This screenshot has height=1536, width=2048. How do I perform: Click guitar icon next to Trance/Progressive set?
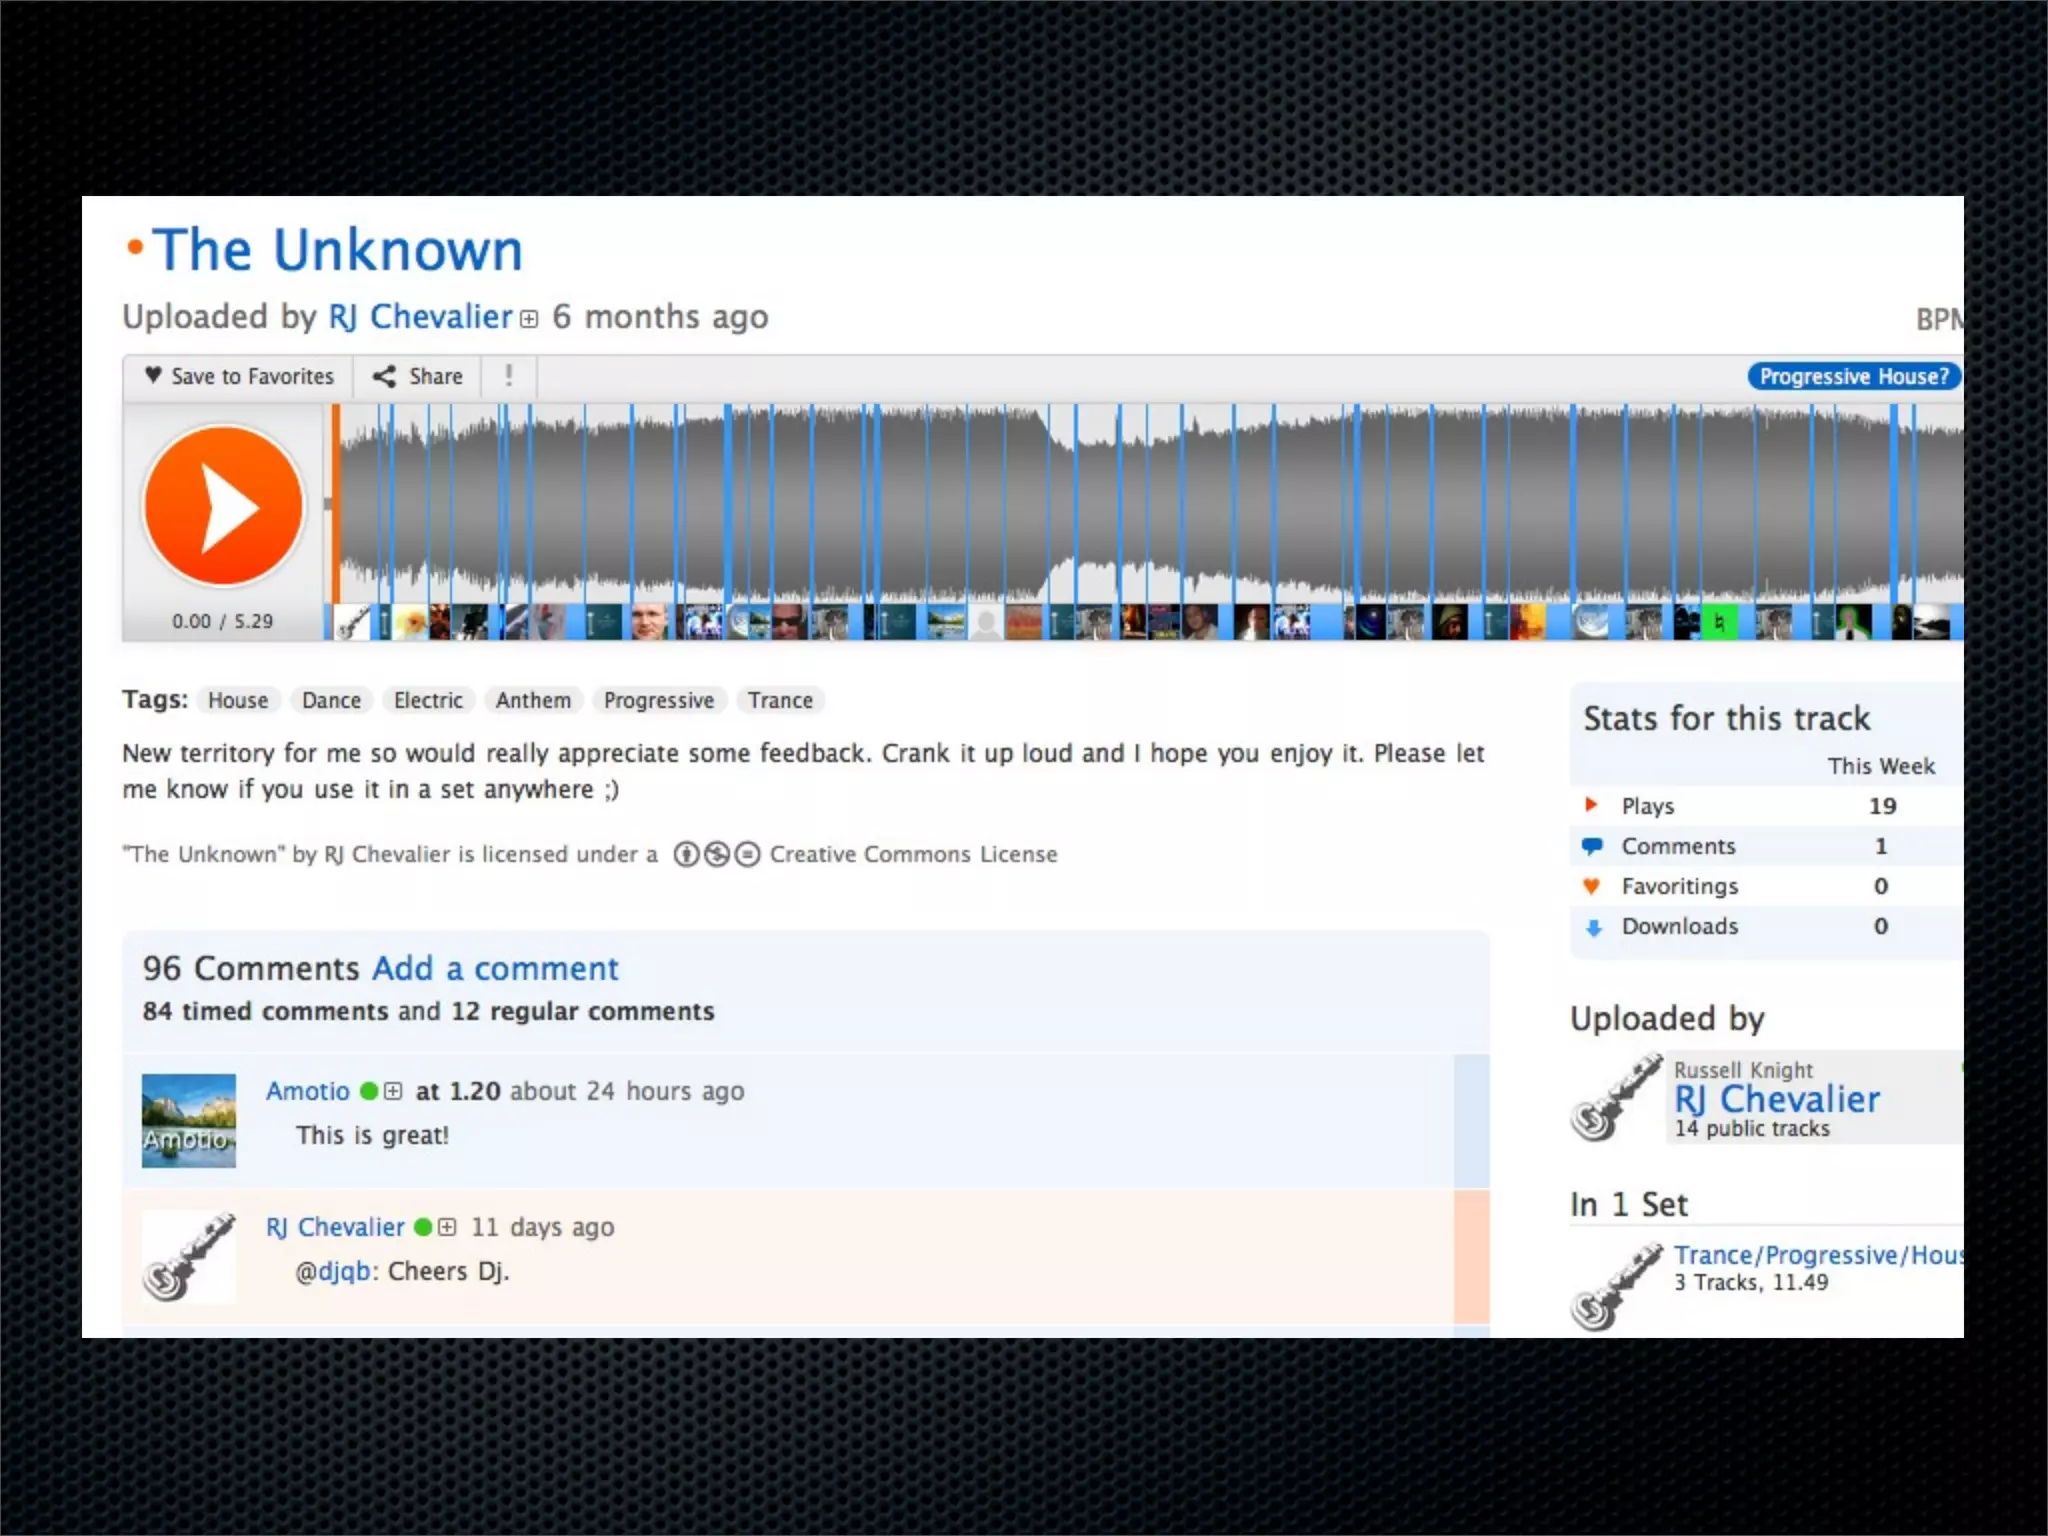[x=1616, y=1287]
